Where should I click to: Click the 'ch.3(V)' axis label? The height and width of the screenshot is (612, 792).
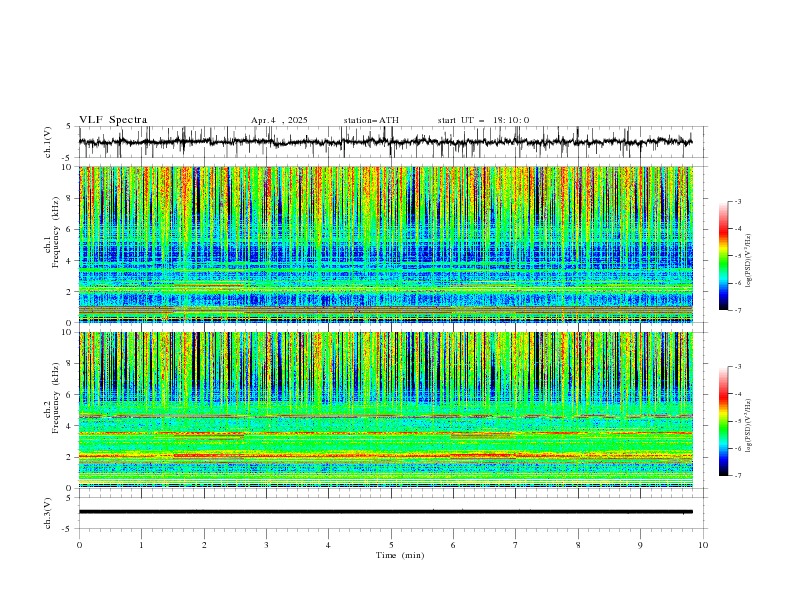tap(48, 513)
